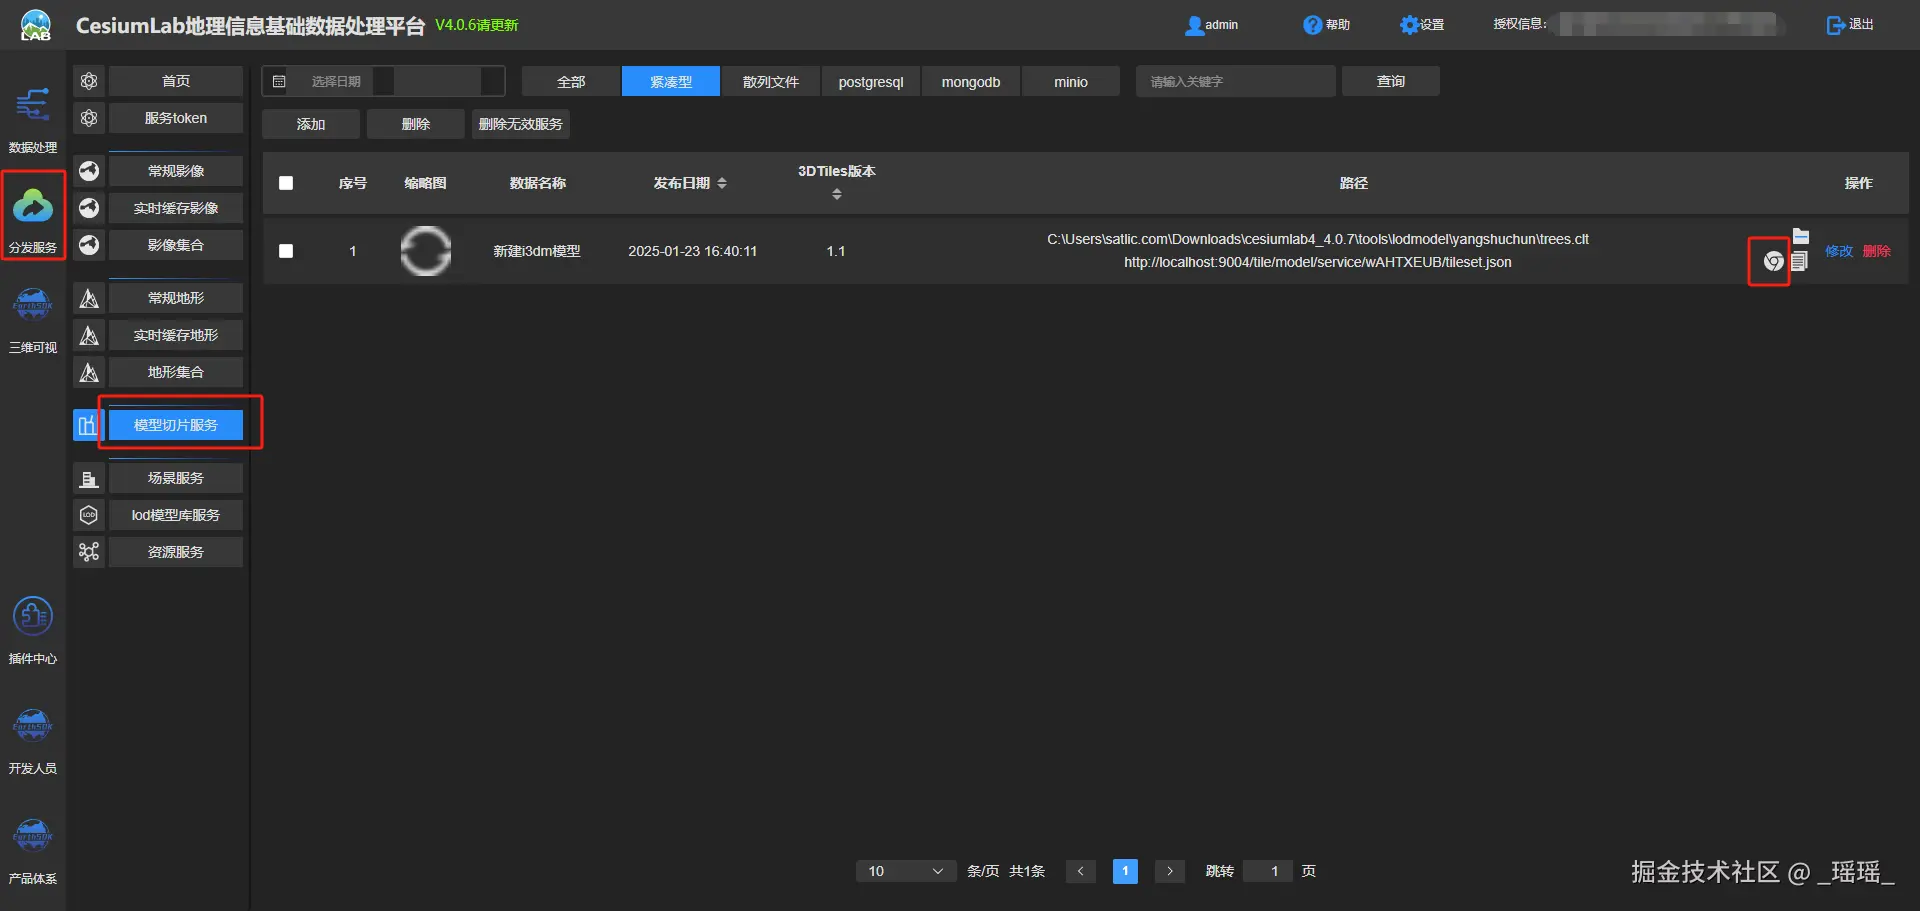Click the building icon beside 场景服务
The image size is (1920, 911).
pyautogui.click(x=89, y=478)
